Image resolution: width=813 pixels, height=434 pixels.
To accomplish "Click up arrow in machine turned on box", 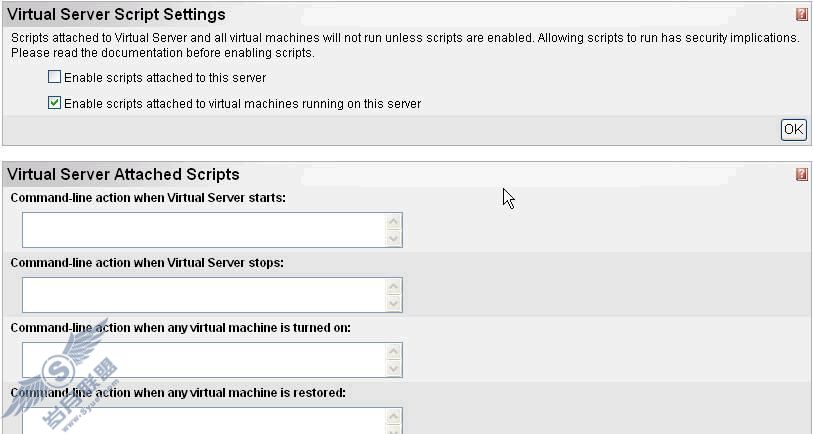I will click(x=394, y=352).
